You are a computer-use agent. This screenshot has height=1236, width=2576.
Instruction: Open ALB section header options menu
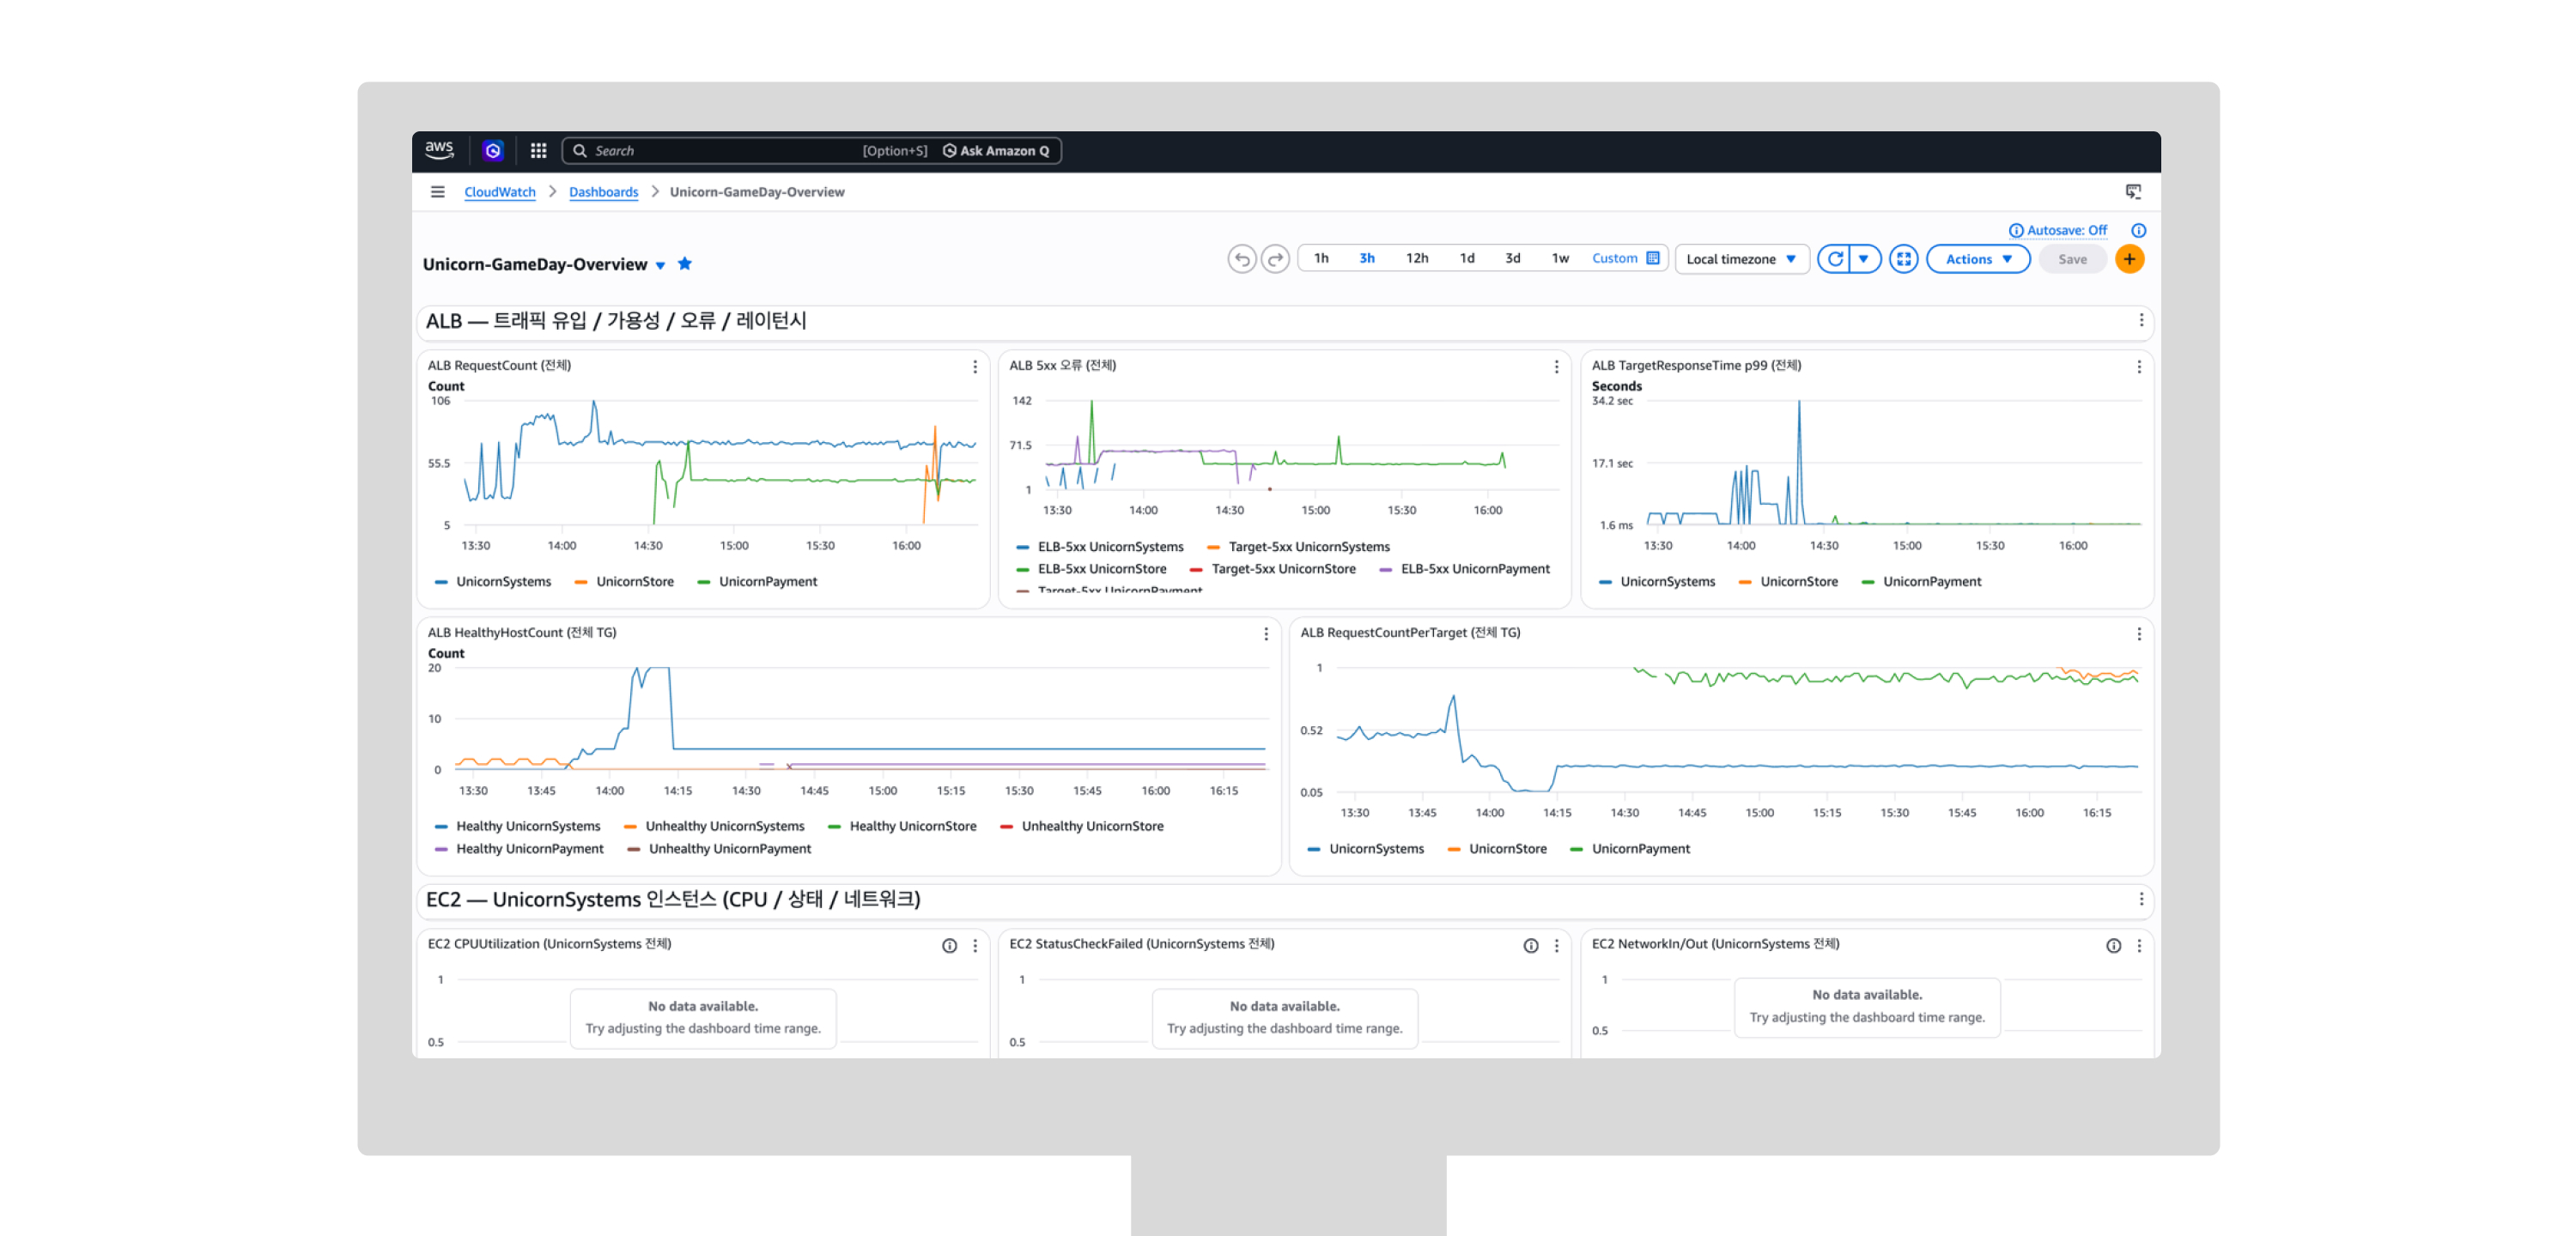[2141, 320]
